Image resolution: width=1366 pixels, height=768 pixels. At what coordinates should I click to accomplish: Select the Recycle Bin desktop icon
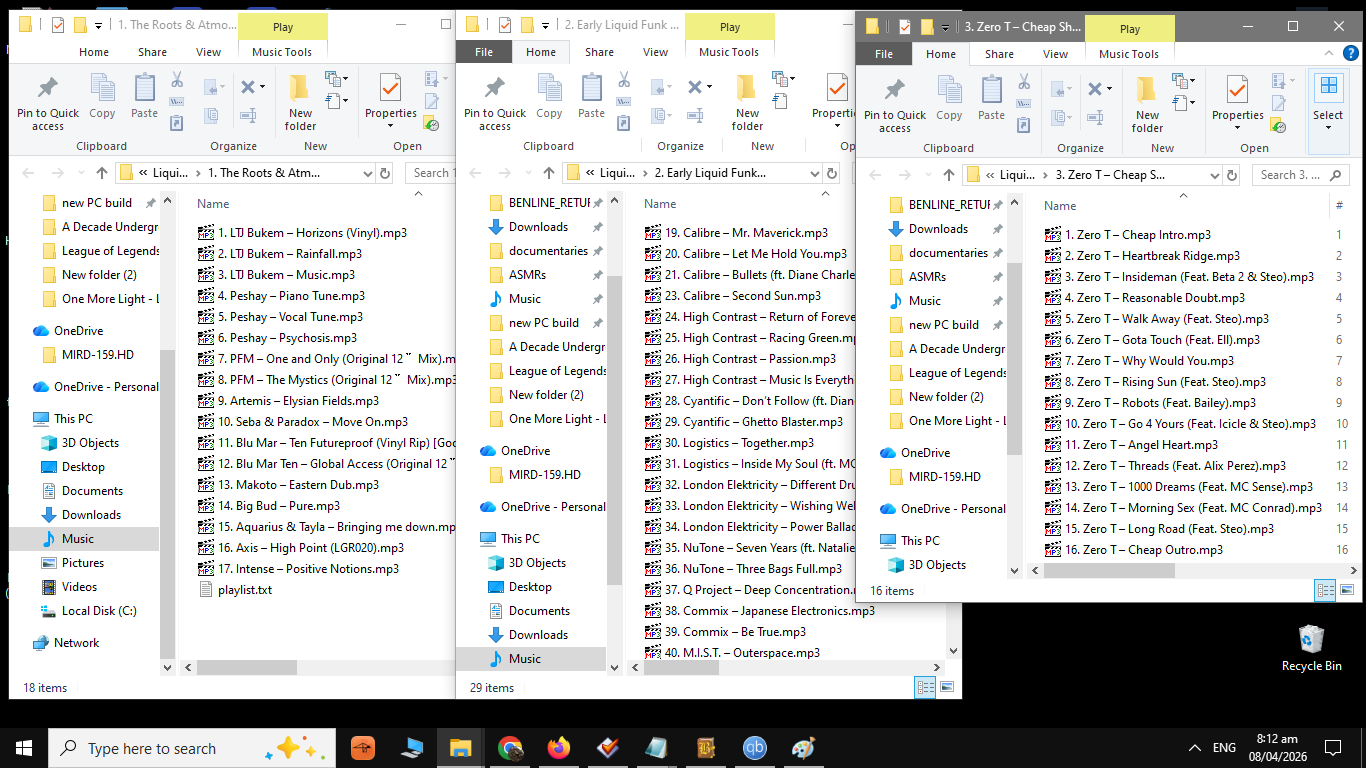coord(1312,649)
